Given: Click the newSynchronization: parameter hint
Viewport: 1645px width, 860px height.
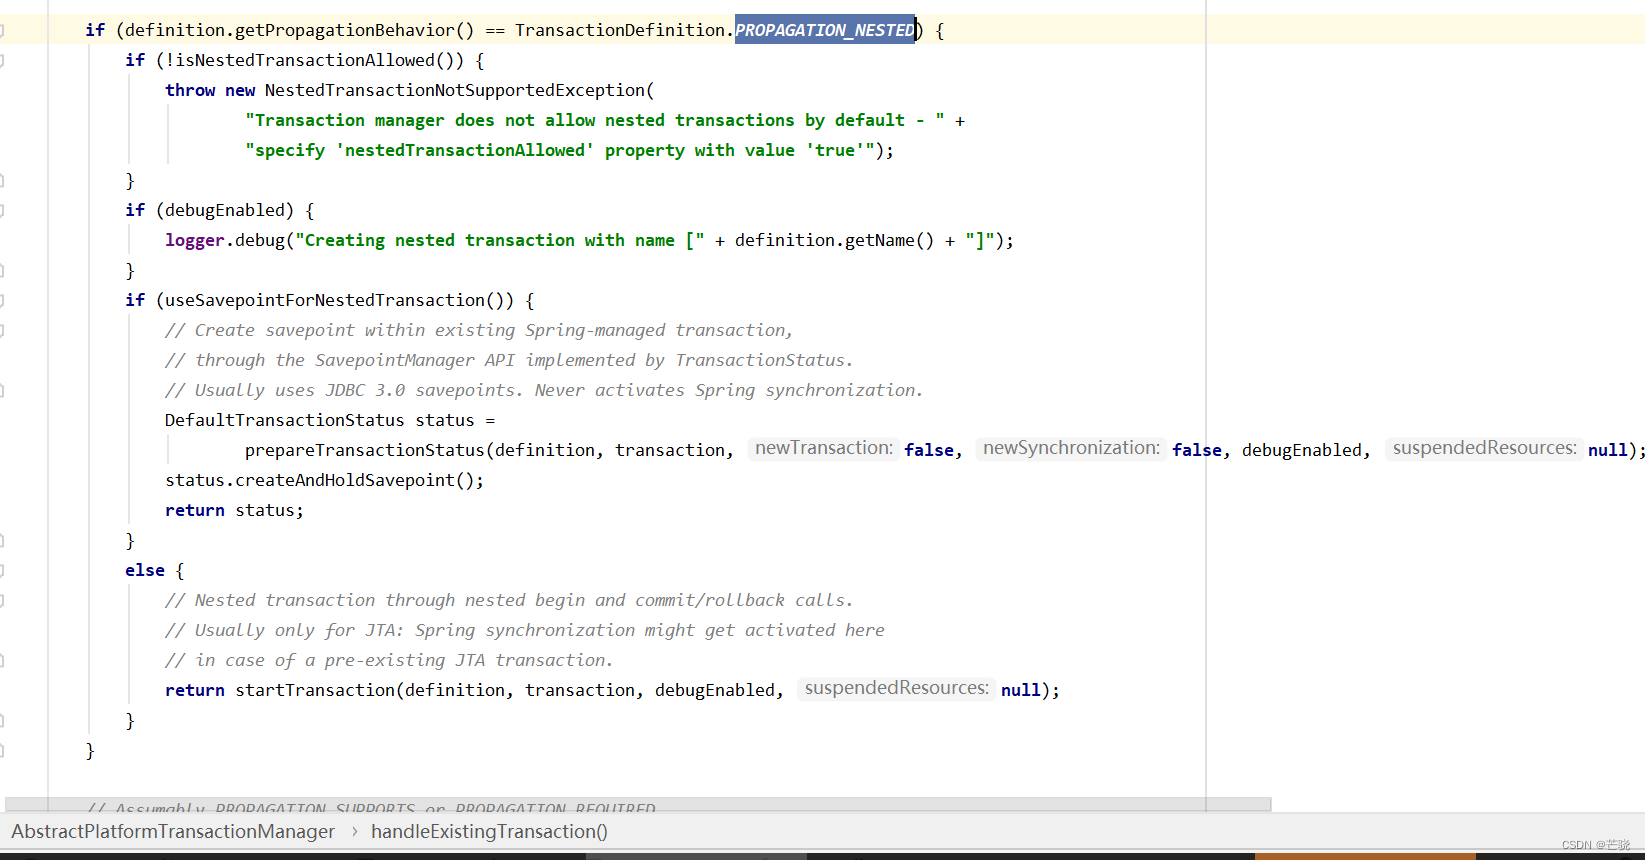Looking at the screenshot, I should [1071, 448].
